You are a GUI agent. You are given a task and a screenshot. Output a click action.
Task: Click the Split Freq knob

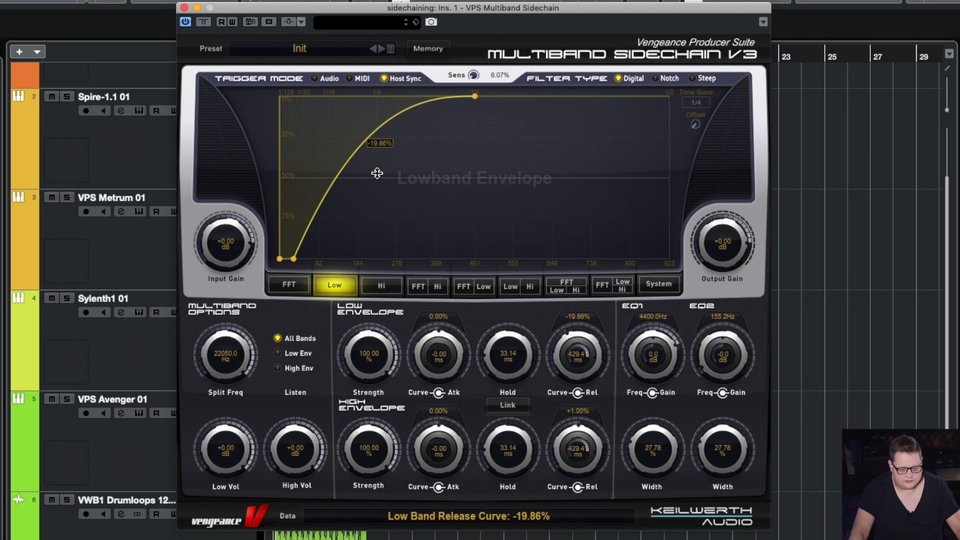tap(225, 354)
